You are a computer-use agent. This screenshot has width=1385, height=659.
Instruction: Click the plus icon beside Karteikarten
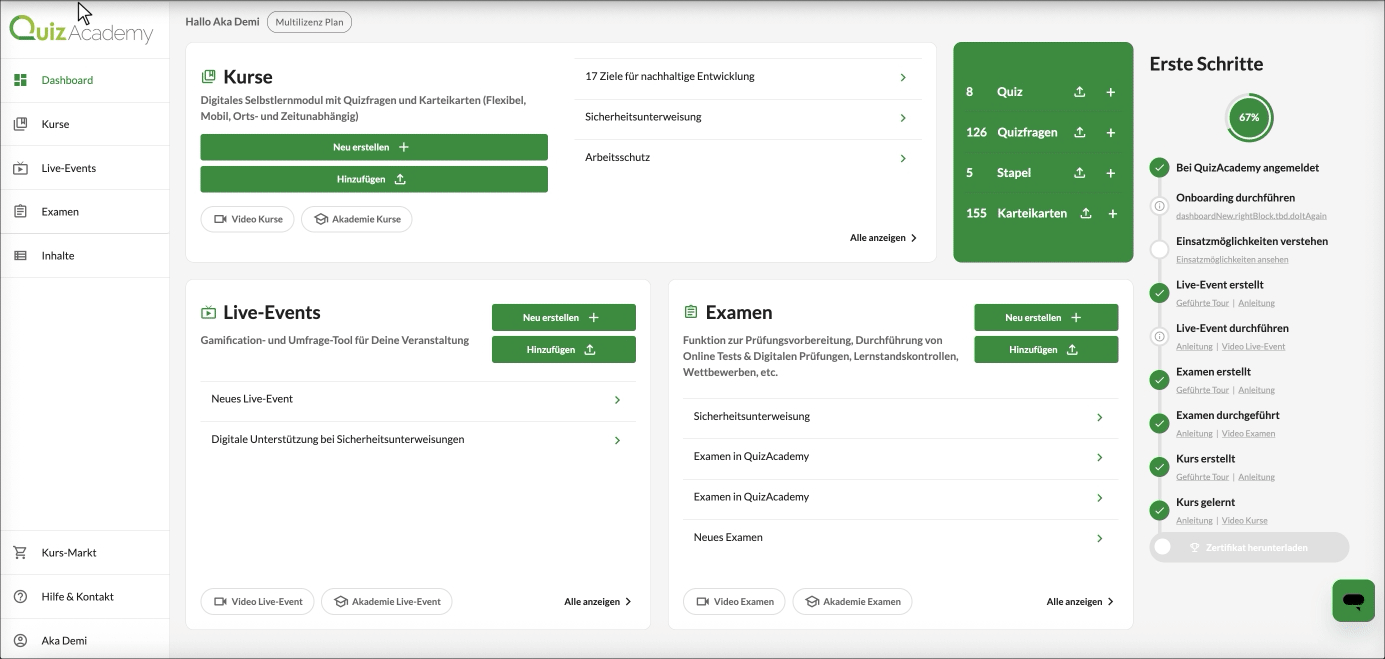(1110, 213)
